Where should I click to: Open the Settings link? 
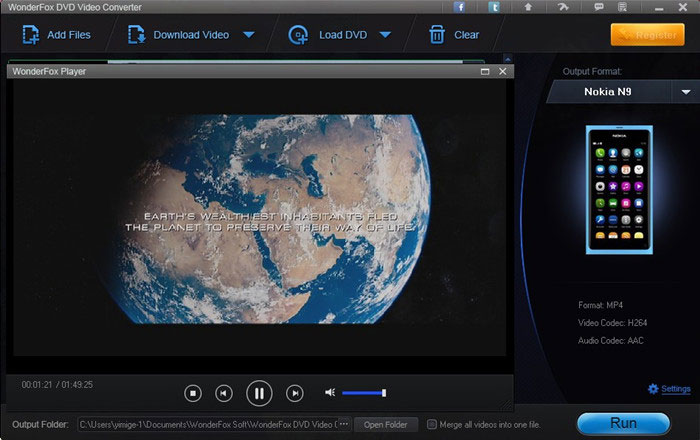[x=675, y=389]
